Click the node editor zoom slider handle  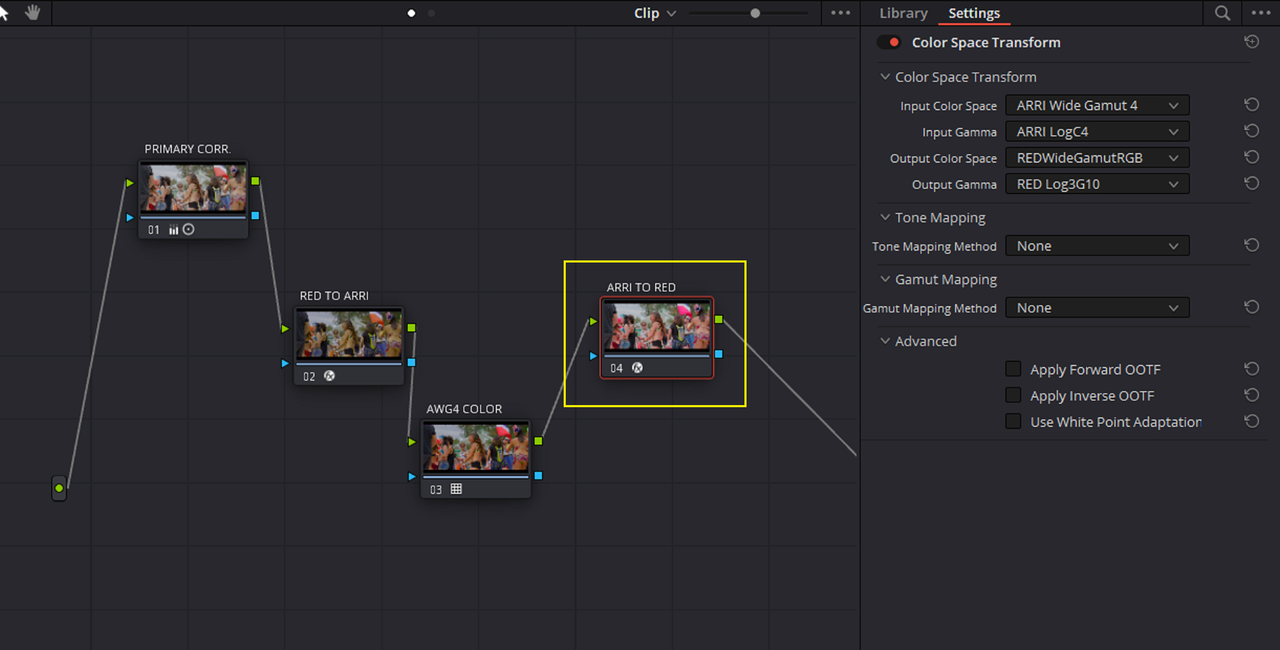755,13
